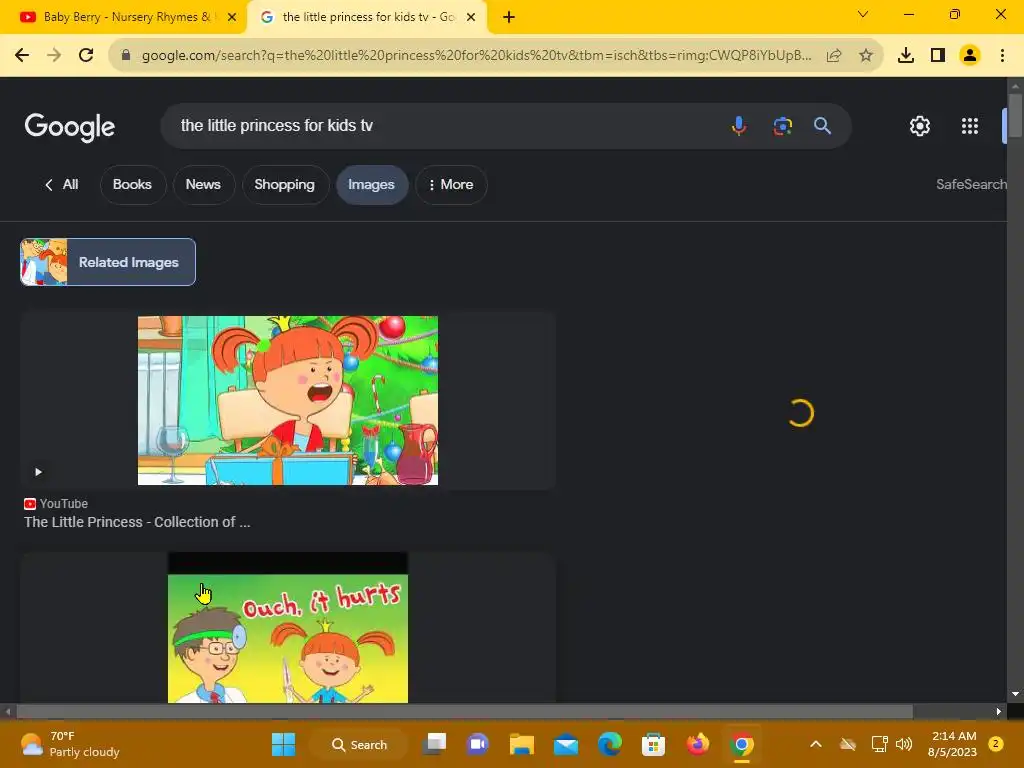This screenshot has width=1024, height=768.
Task: Open Chrome three-dot menu
Action: [x=1002, y=56]
